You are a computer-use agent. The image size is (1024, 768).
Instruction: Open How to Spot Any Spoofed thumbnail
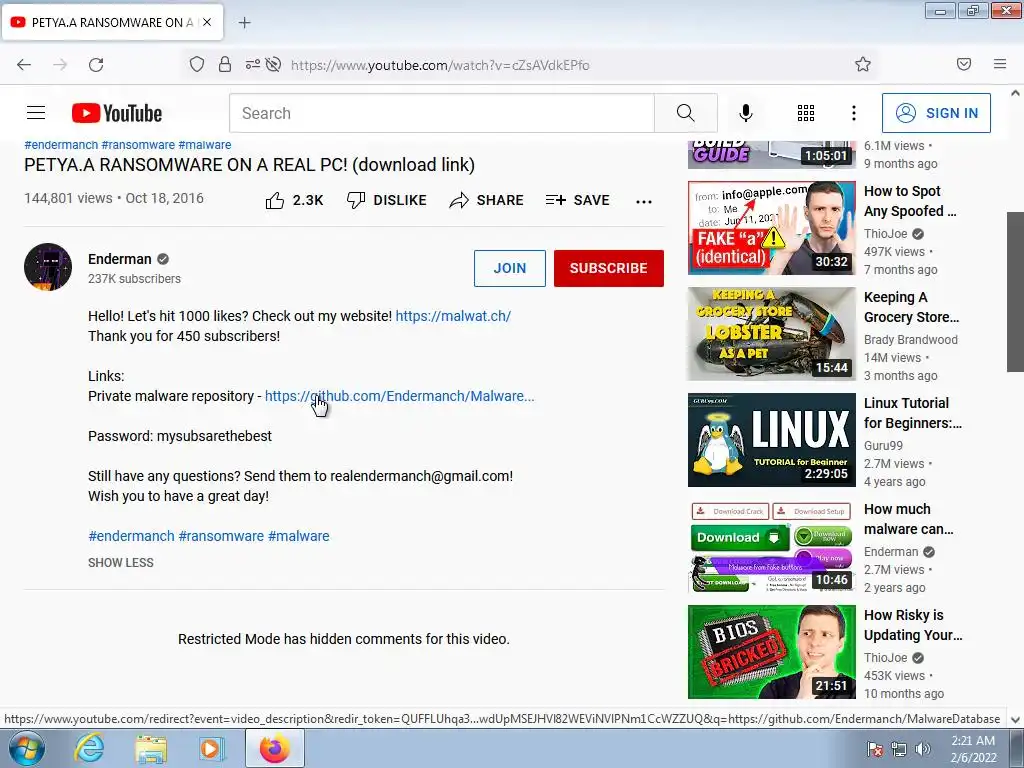tap(771, 228)
